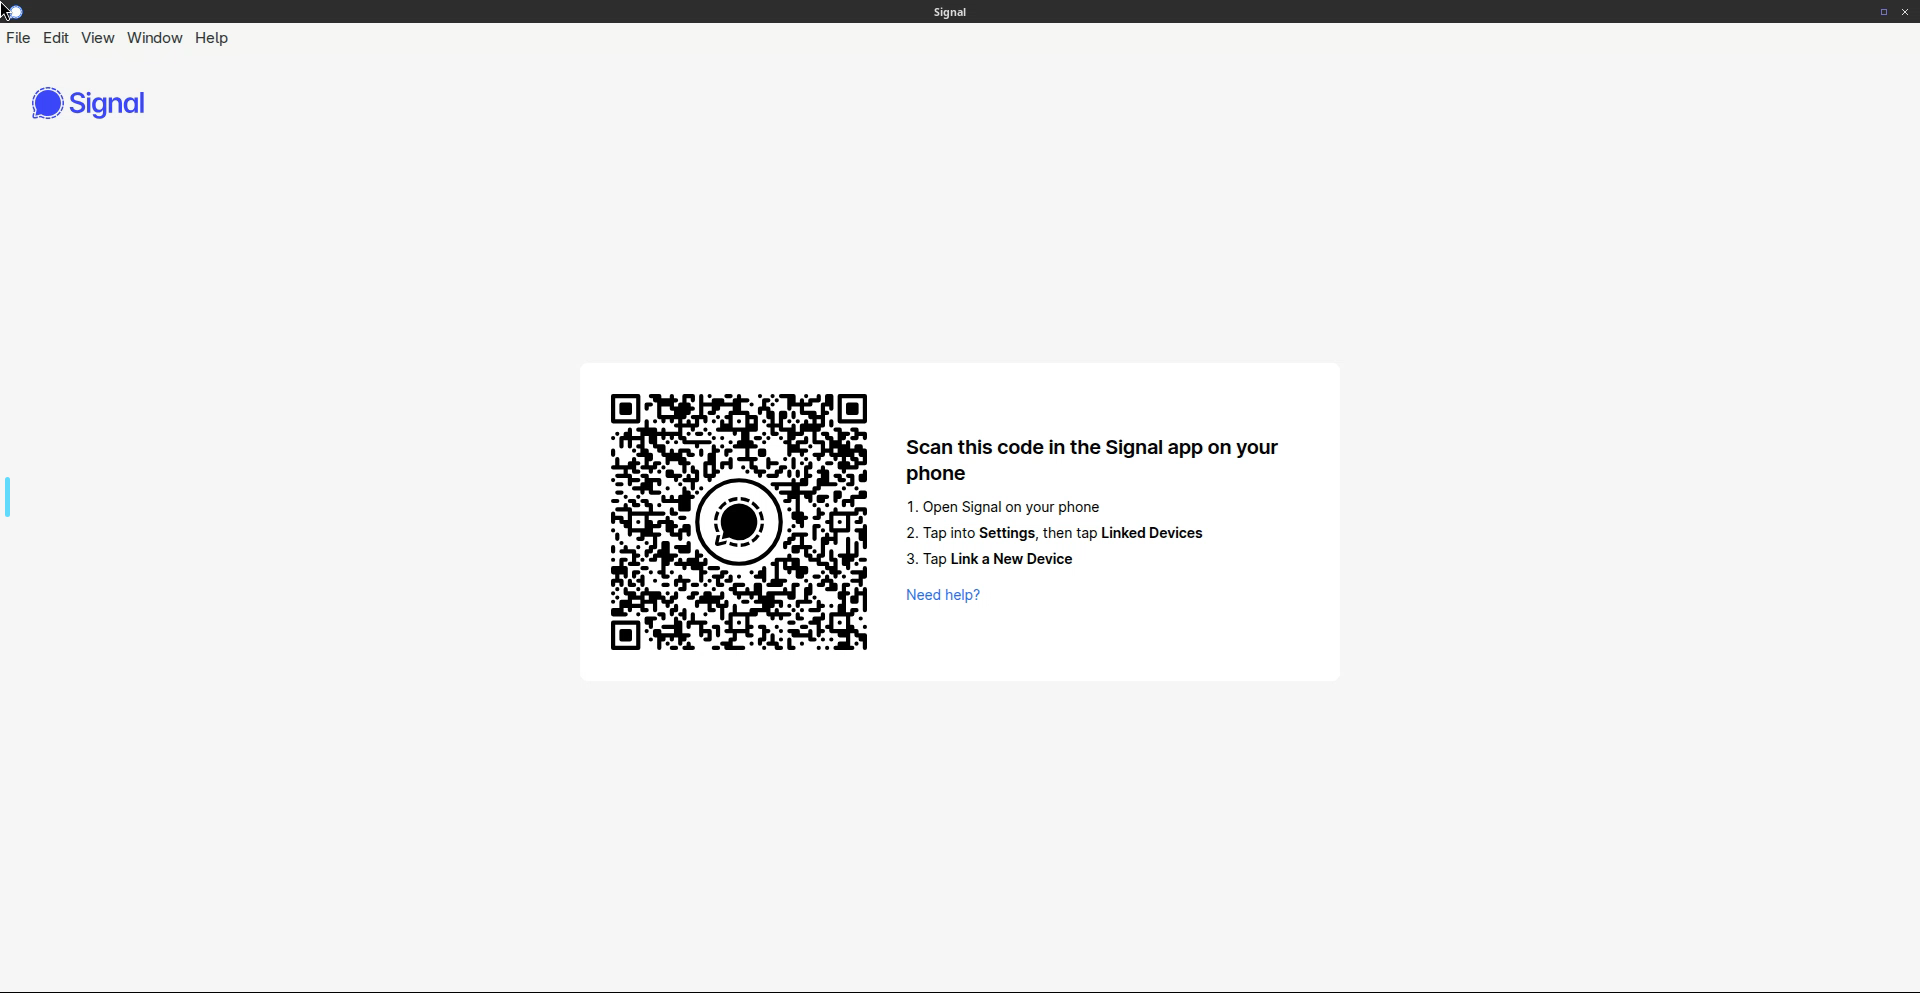
Task: Click the QR code's top-left corner square
Action: click(x=625, y=409)
